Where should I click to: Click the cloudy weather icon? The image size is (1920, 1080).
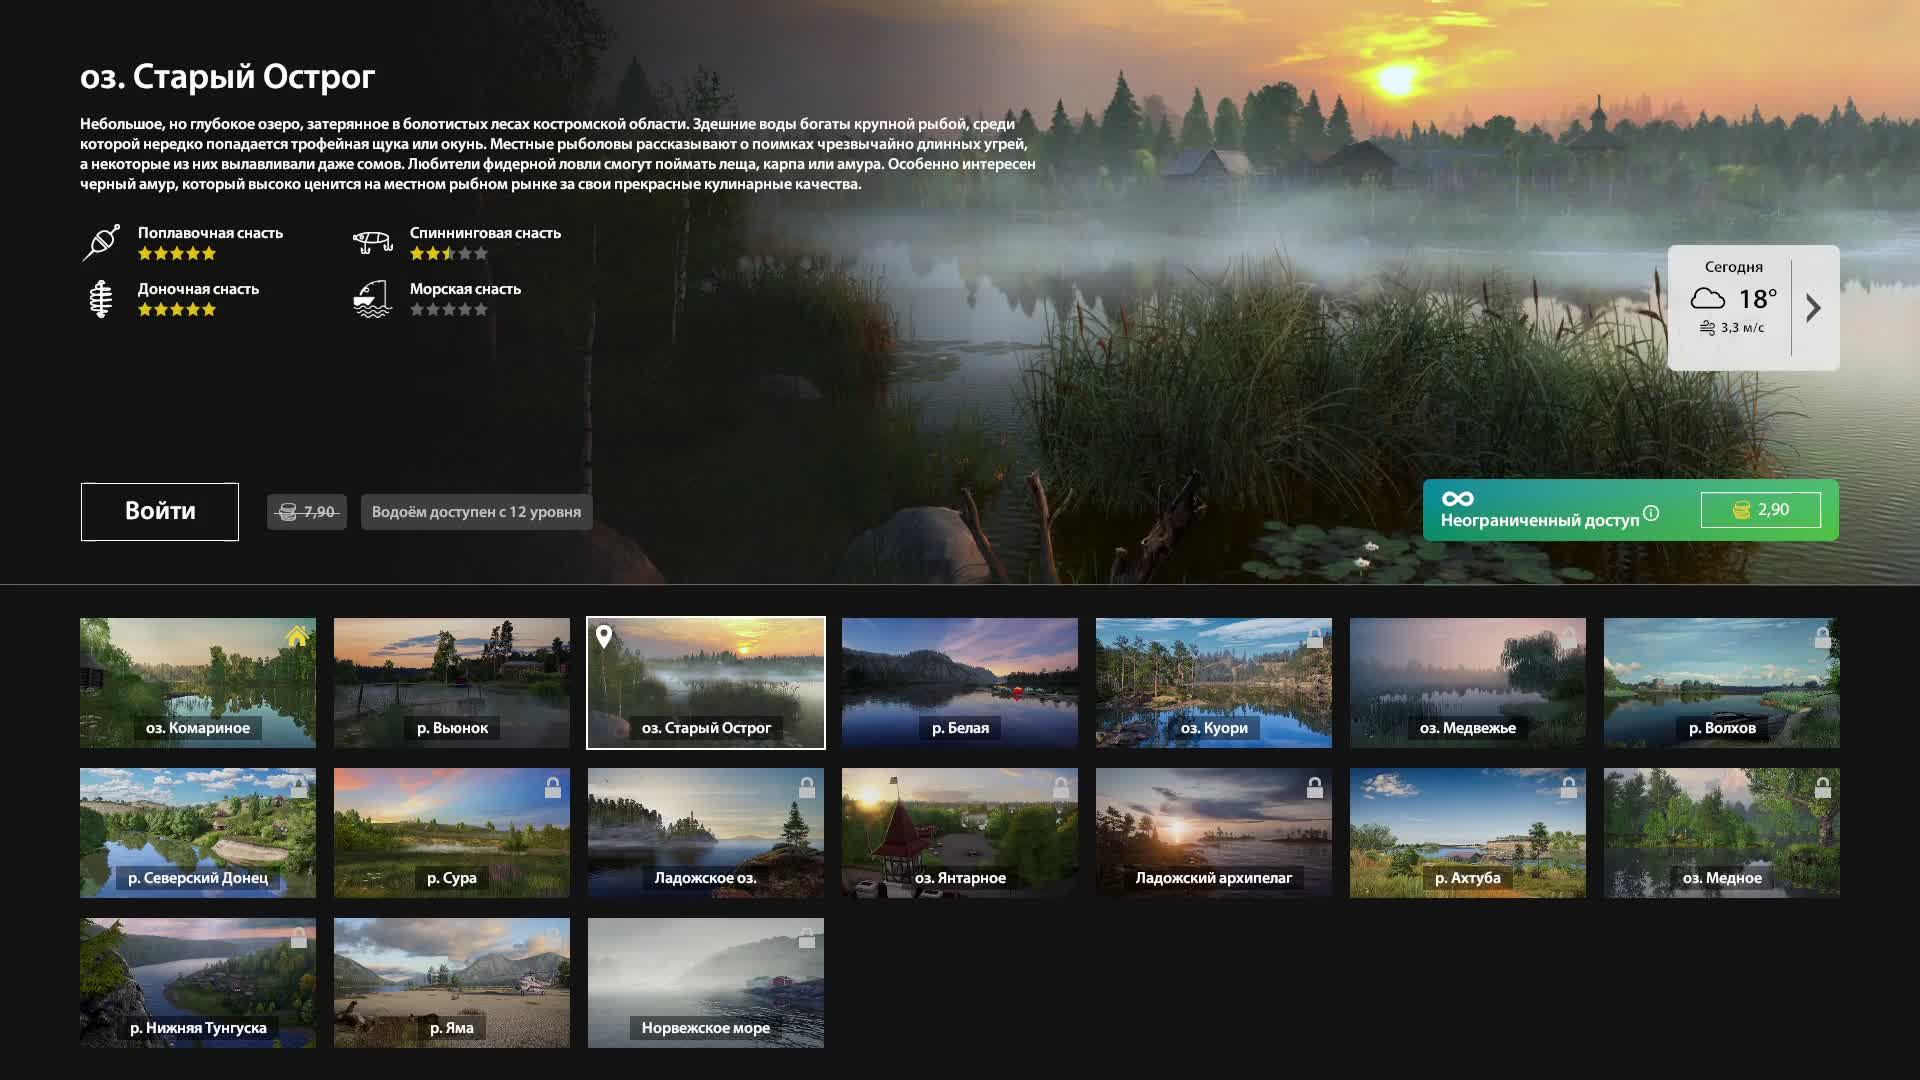tap(1708, 299)
